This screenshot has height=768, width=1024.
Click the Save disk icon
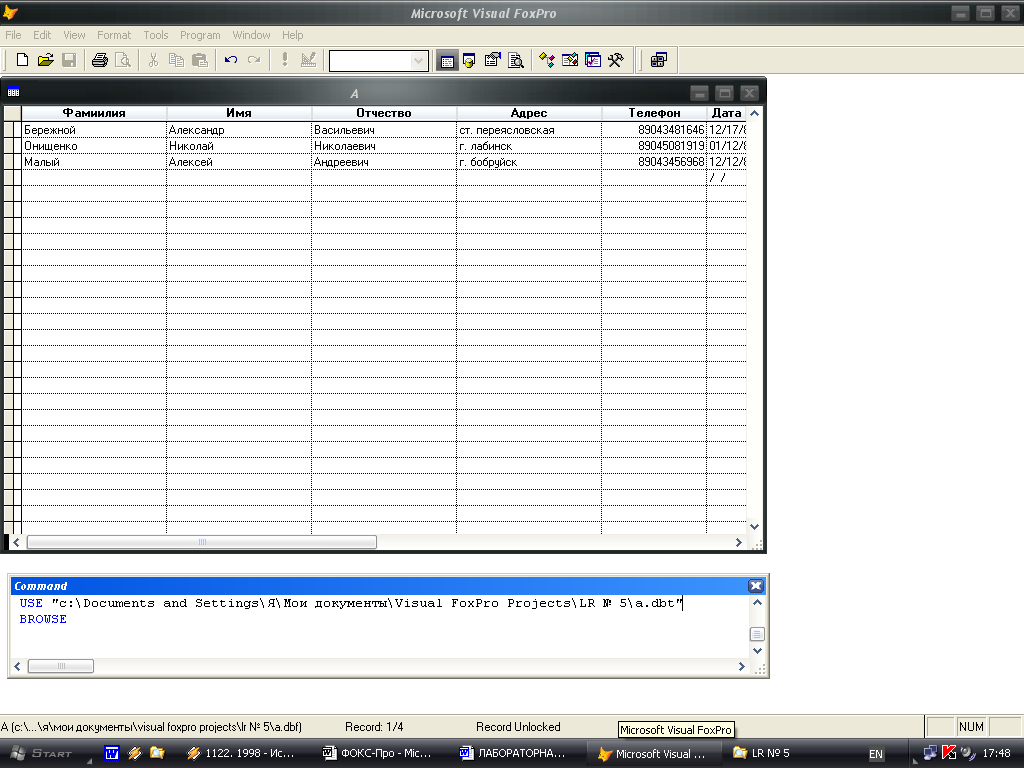(x=69, y=60)
